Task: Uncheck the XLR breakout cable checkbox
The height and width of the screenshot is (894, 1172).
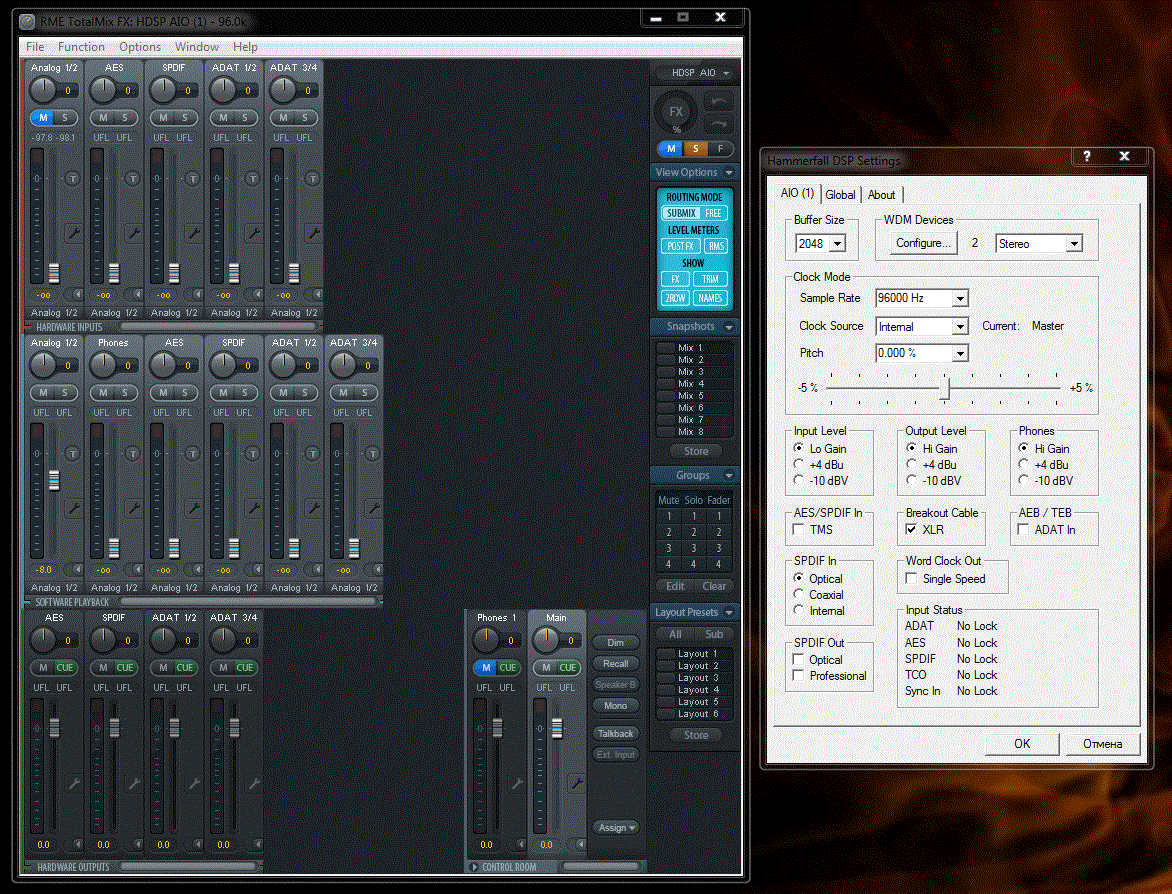Action: (911, 530)
